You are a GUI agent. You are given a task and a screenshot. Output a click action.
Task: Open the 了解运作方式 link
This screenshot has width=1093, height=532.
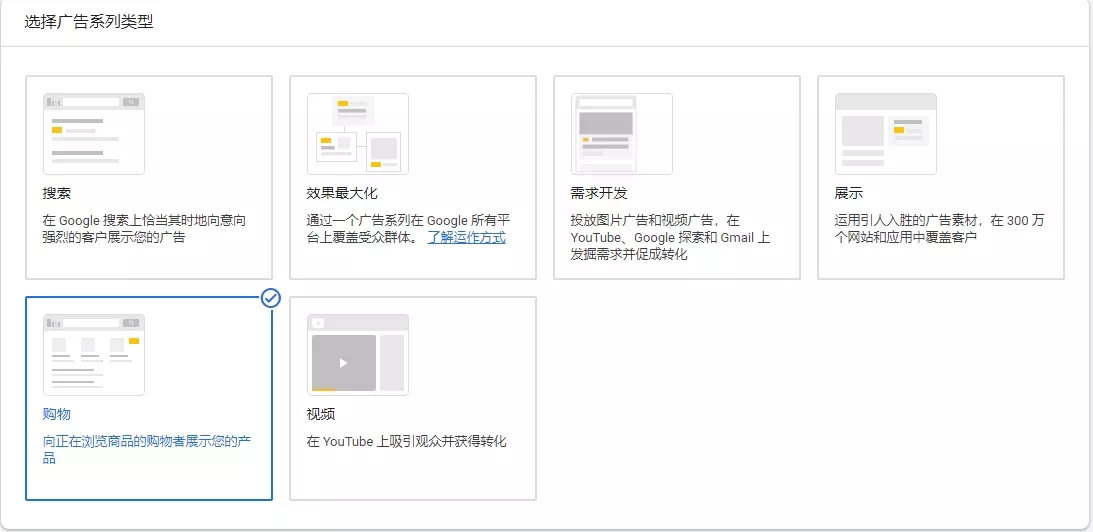pos(466,238)
